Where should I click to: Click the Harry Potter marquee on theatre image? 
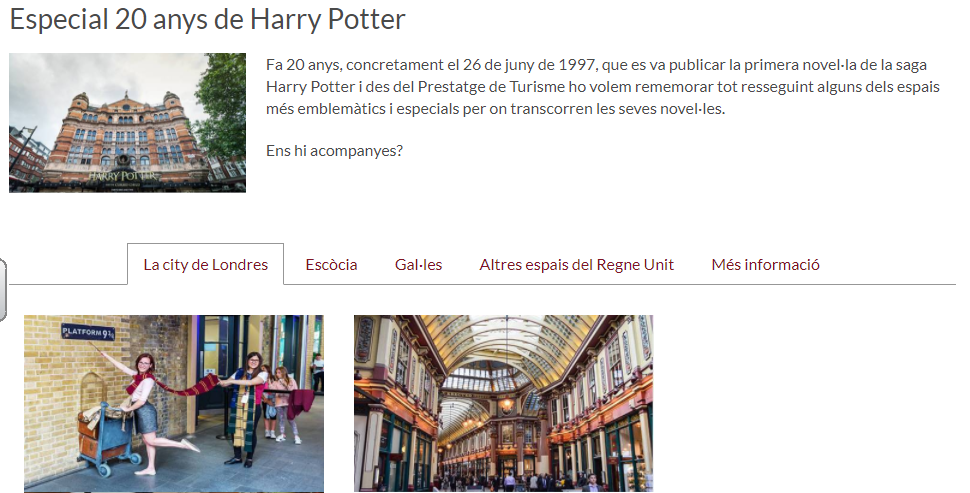click(123, 176)
